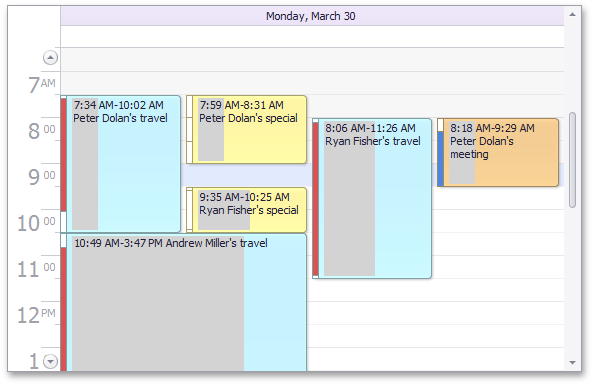Select the red status strip of Ryan Fisher's travel
595x387 pixels.
pos(315,198)
